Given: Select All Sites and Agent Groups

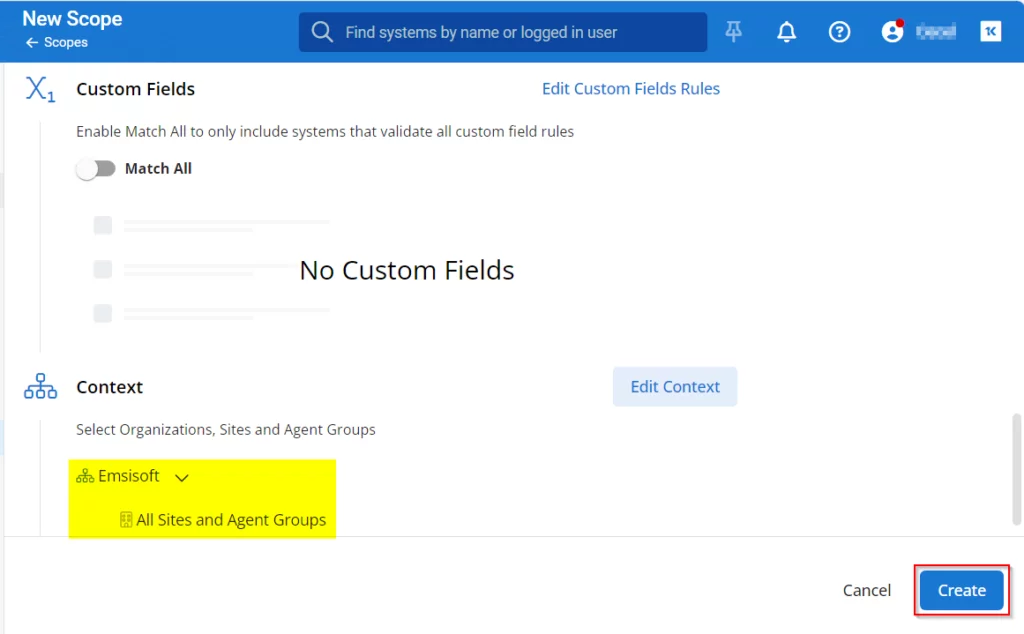Looking at the screenshot, I should [230, 520].
